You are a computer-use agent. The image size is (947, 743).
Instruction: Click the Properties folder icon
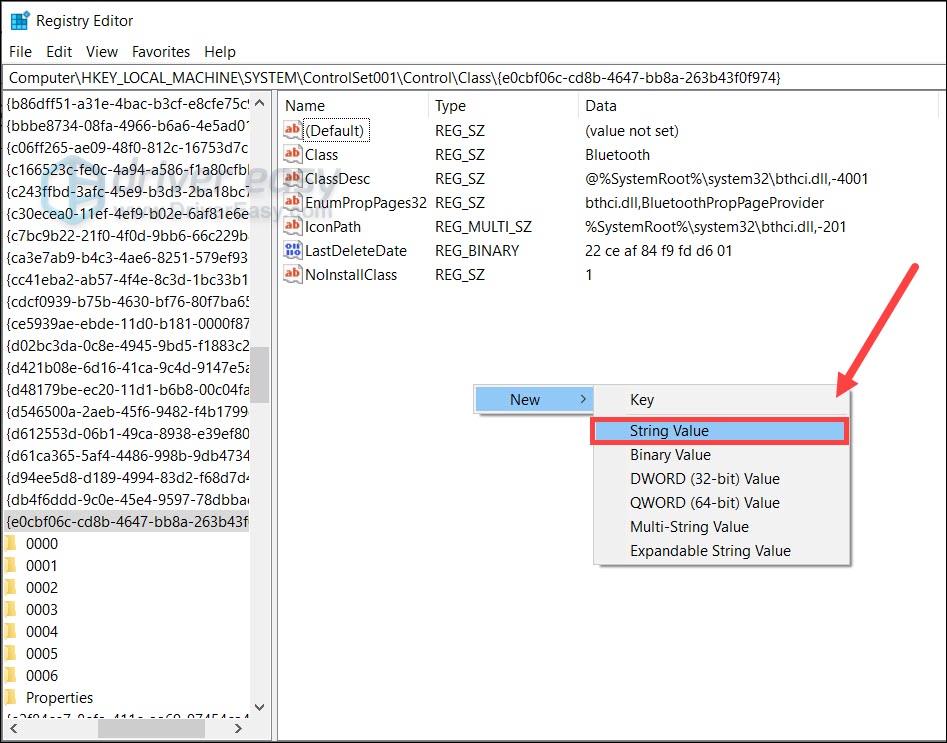point(12,698)
